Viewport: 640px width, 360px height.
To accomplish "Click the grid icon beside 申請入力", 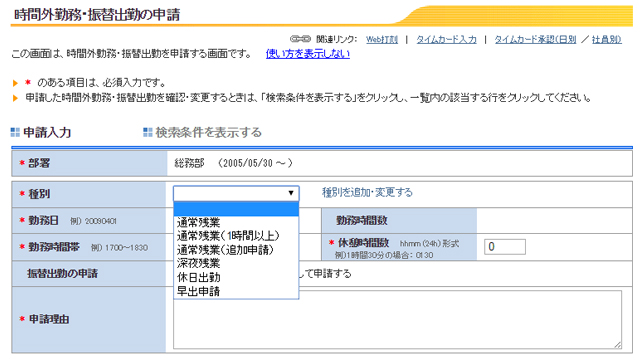I will click(x=15, y=132).
